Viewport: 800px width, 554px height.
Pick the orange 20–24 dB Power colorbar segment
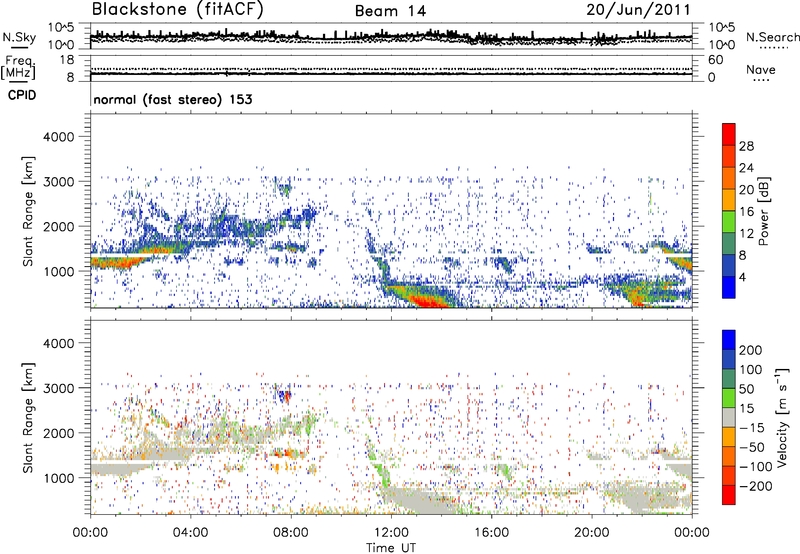(x=729, y=178)
